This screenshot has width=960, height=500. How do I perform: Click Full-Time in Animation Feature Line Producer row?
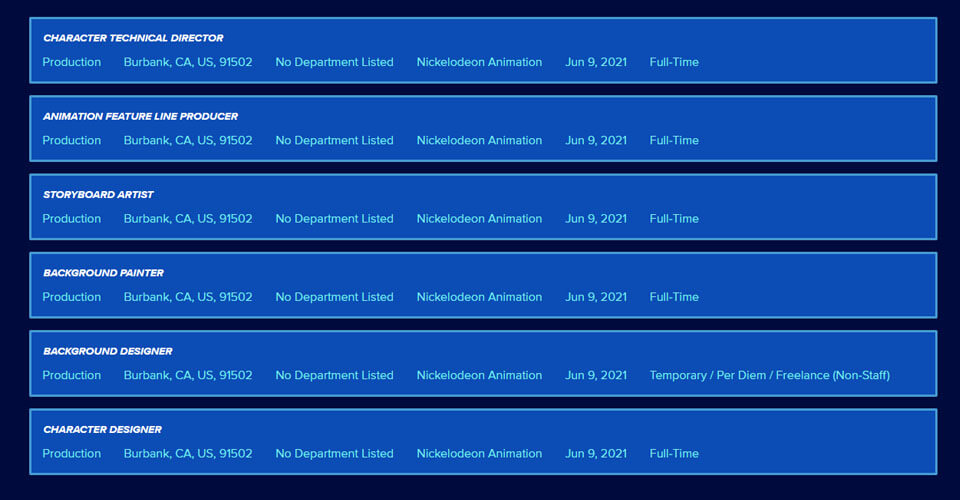pos(674,141)
